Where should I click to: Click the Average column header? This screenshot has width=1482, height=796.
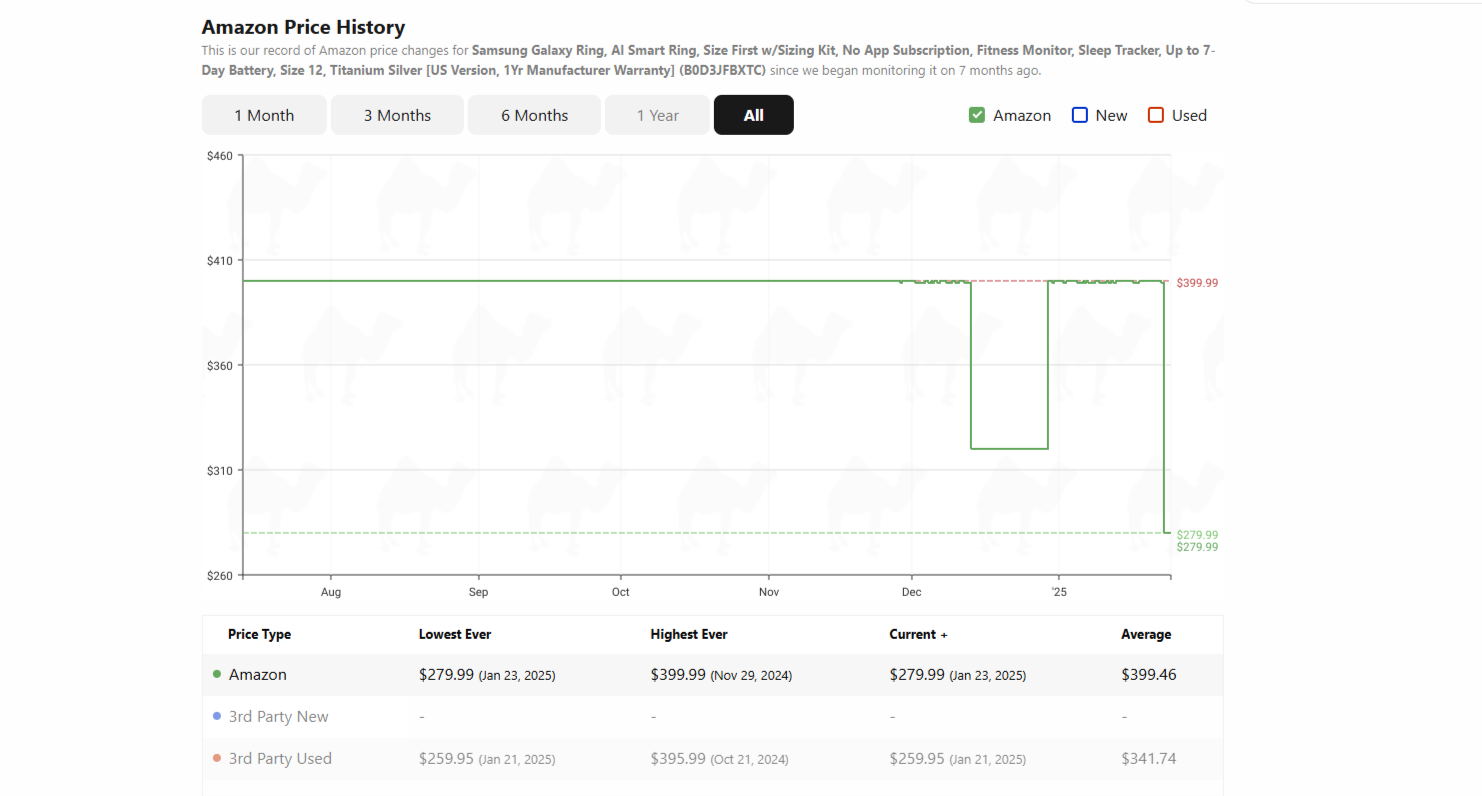(1146, 634)
